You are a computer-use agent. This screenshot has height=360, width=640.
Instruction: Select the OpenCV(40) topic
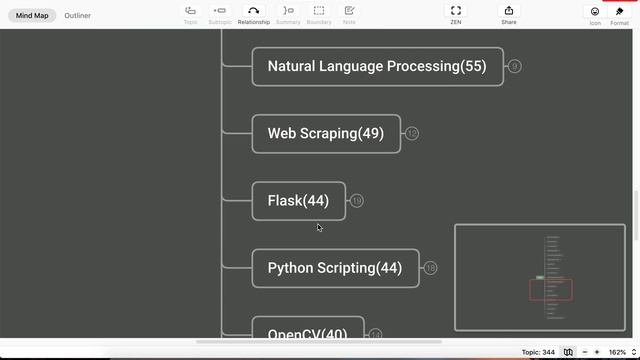(308, 327)
